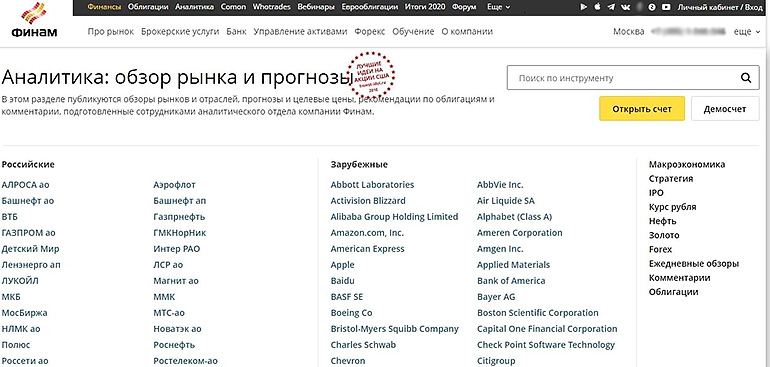Click the Демосчет button

[724, 109]
